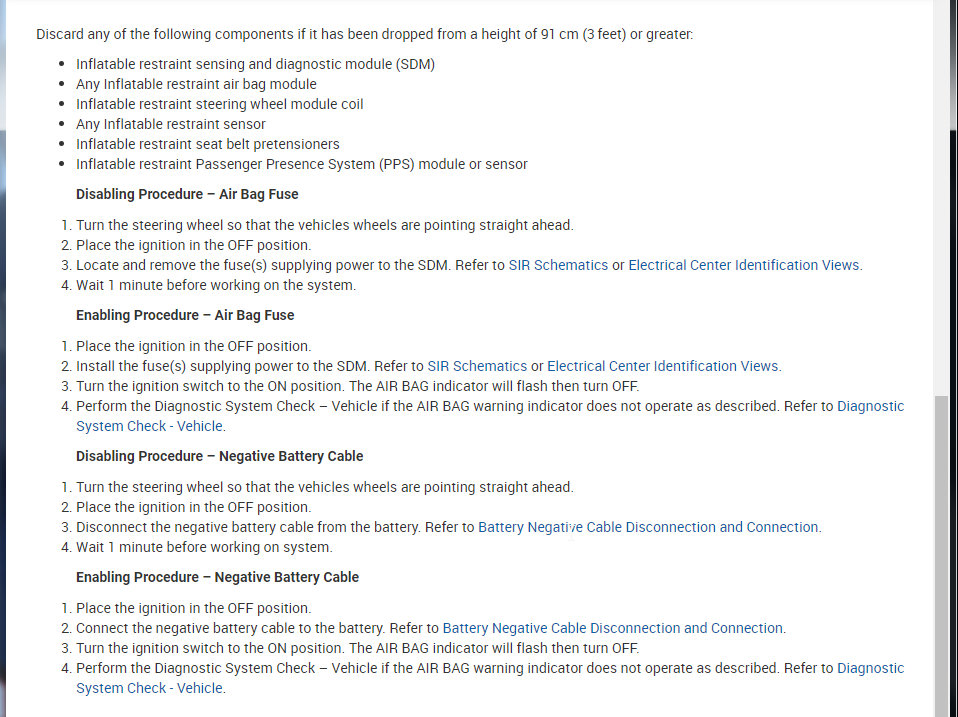This screenshot has width=958, height=717.
Task: Click the 'Inflatable restraint seat belt pretensioners' bullet
Action: coord(208,144)
